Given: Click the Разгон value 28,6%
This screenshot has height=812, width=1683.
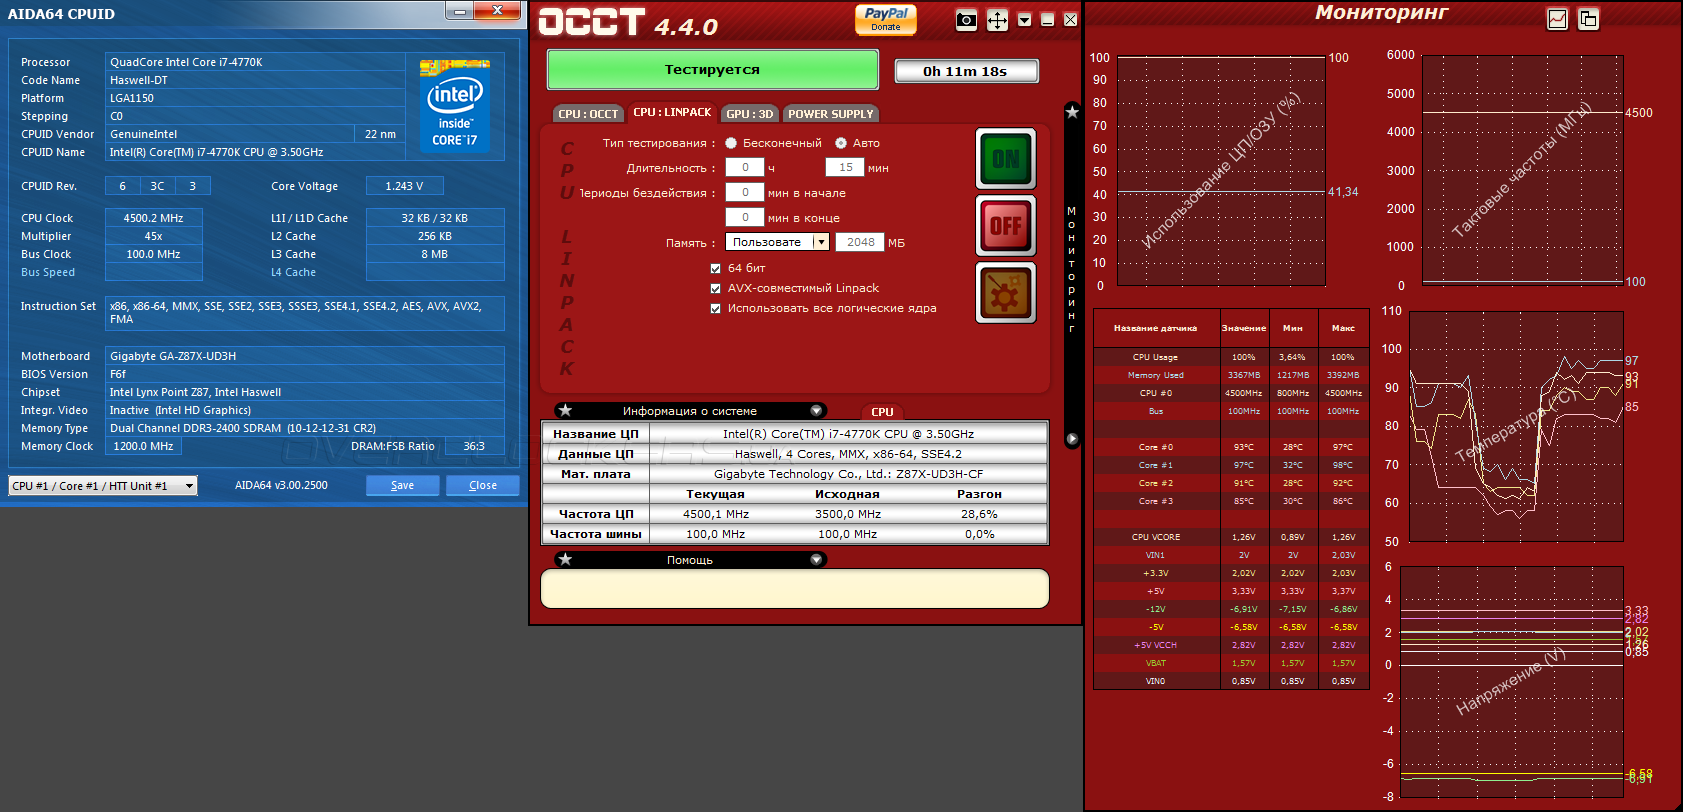Looking at the screenshot, I should click(979, 514).
